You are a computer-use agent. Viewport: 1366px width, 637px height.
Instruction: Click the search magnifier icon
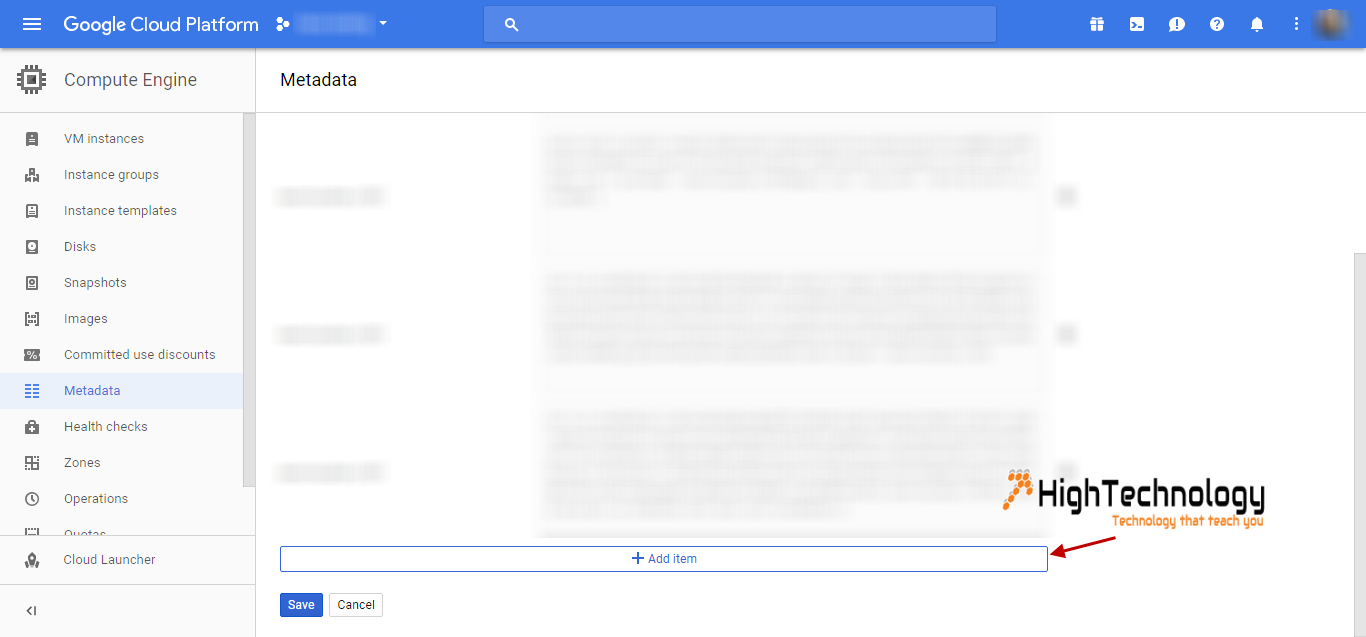(512, 24)
